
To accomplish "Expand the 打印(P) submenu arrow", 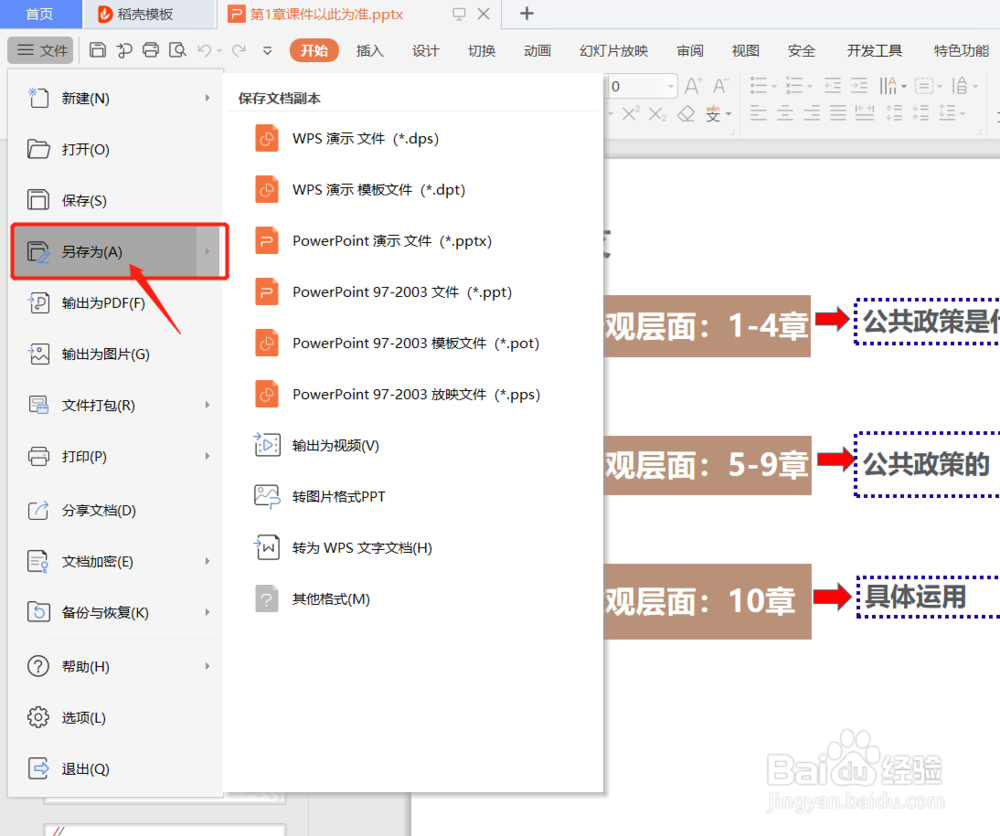I will tap(207, 456).
